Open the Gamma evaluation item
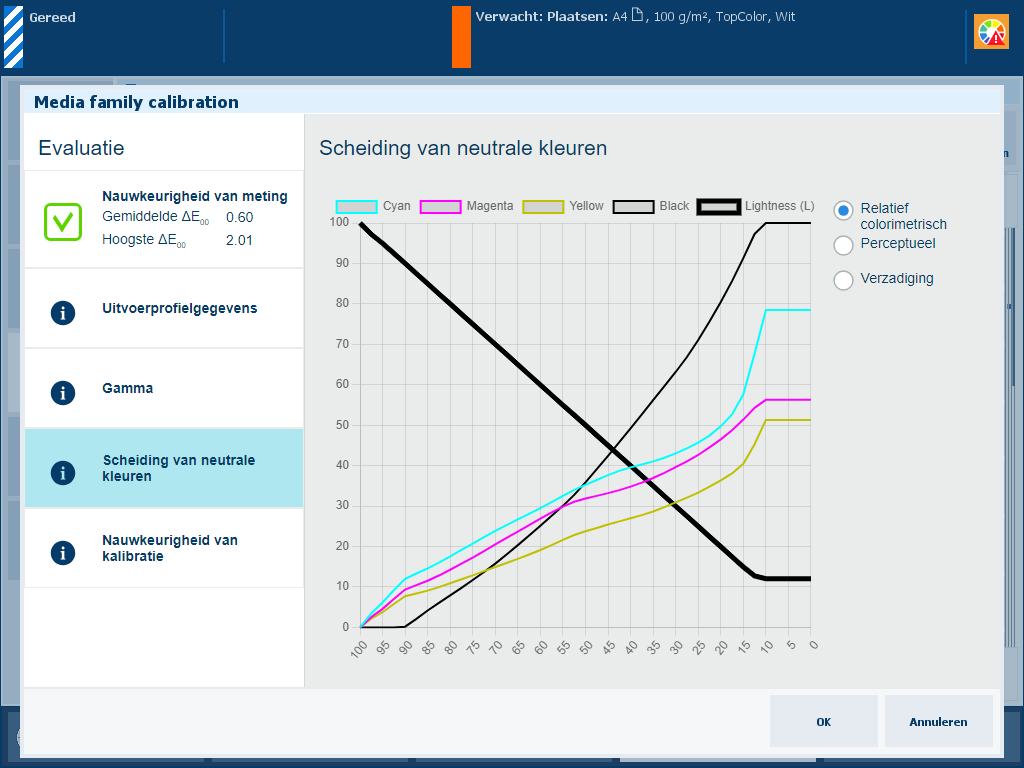Viewport: 1024px width, 768px height. pyautogui.click(x=164, y=388)
